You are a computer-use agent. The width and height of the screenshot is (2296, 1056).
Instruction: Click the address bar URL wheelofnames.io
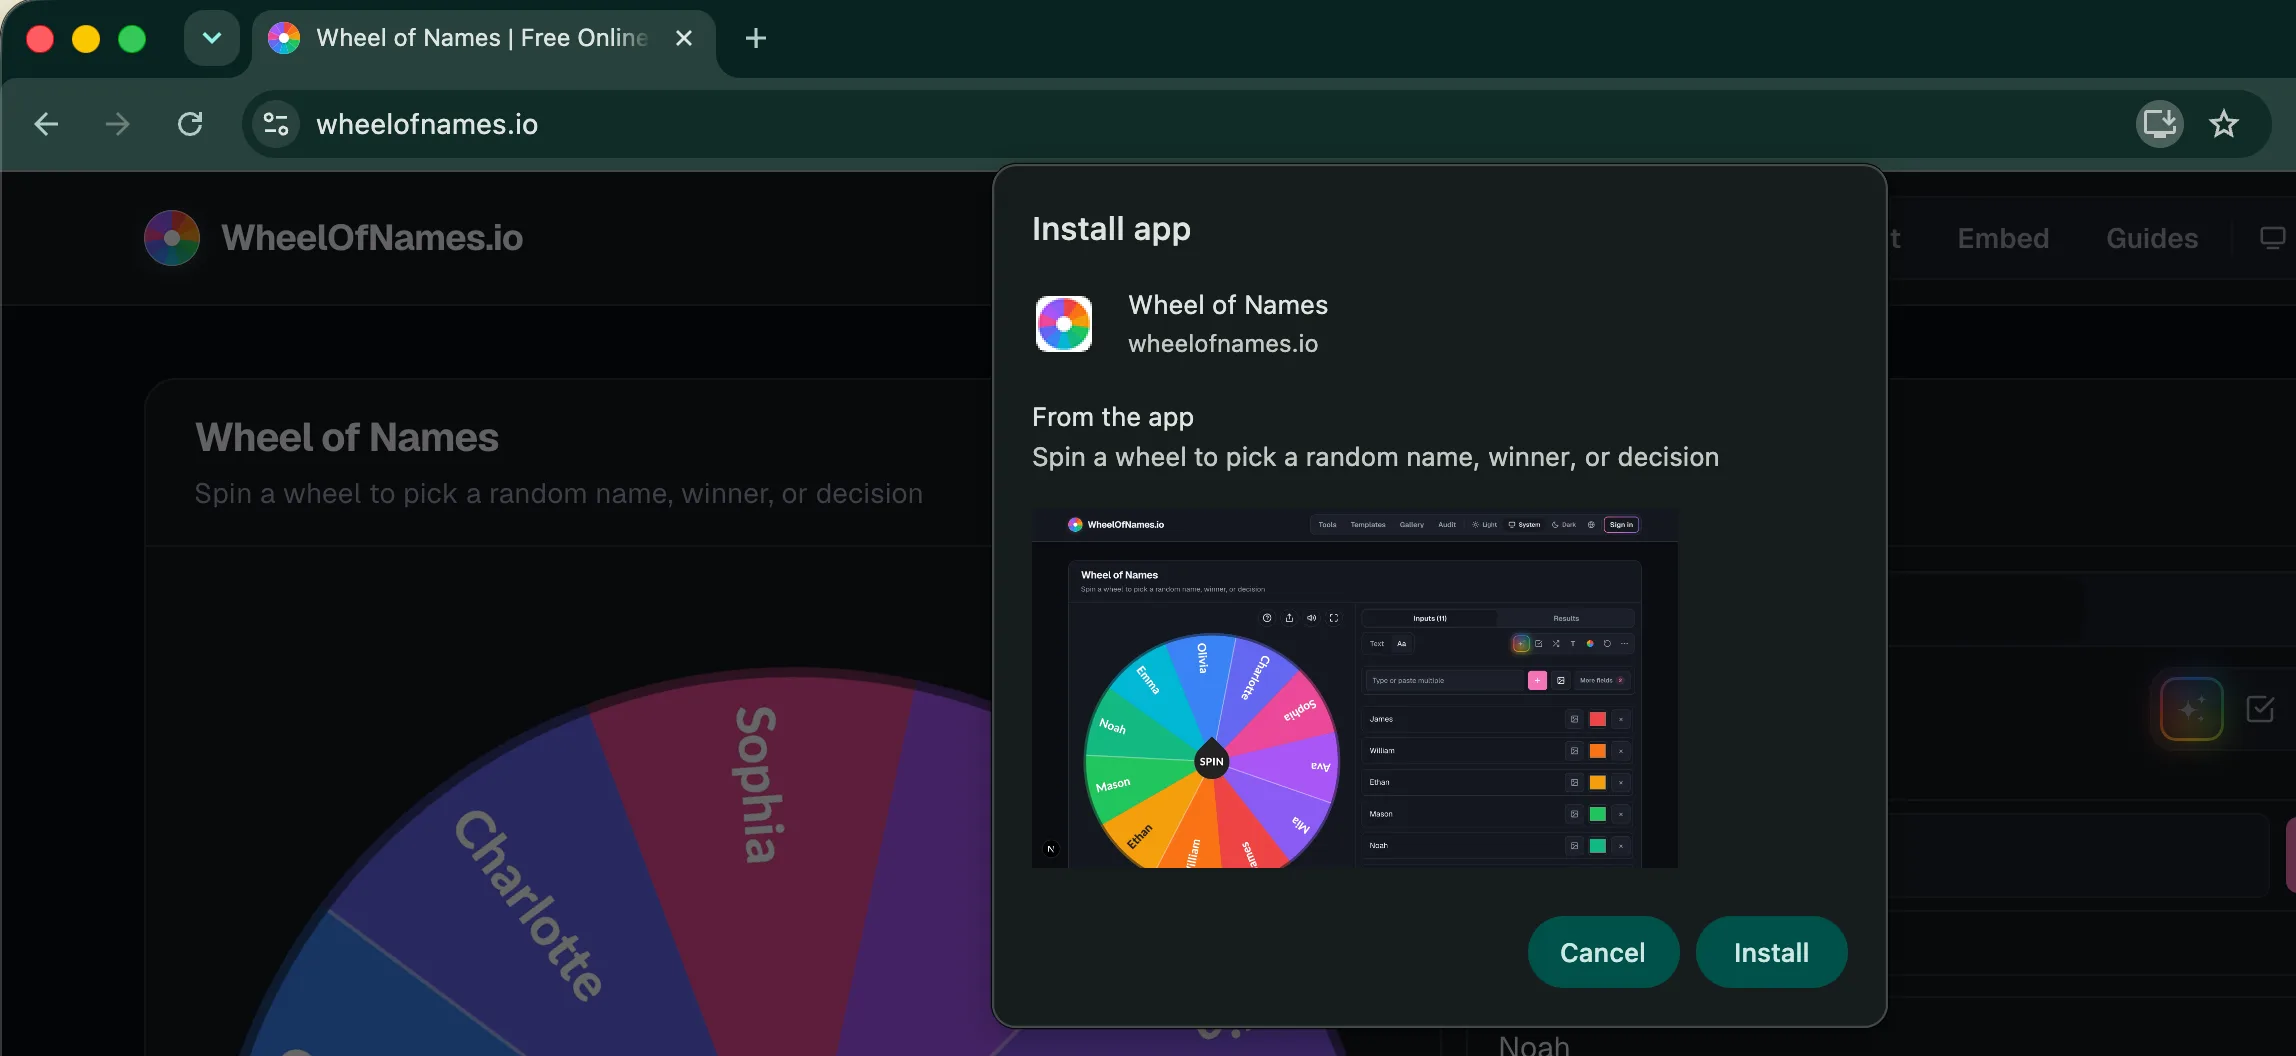pos(427,124)
